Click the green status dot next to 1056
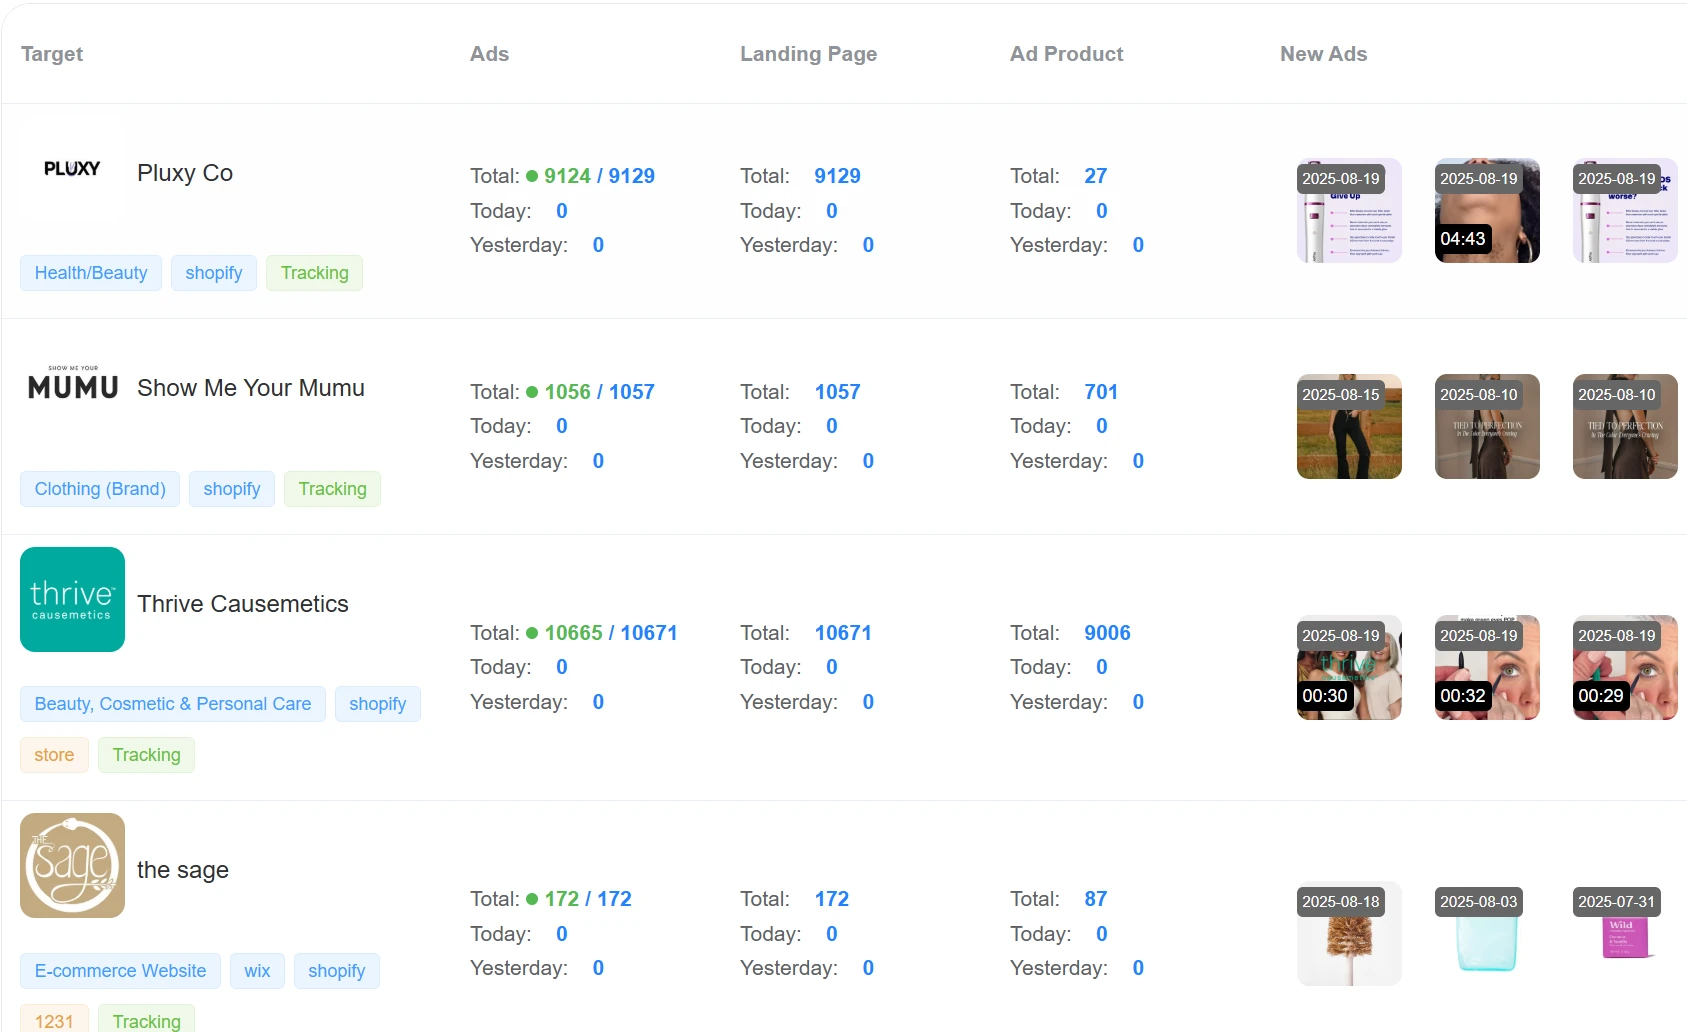1687x1032 pixels. [531, 391]
